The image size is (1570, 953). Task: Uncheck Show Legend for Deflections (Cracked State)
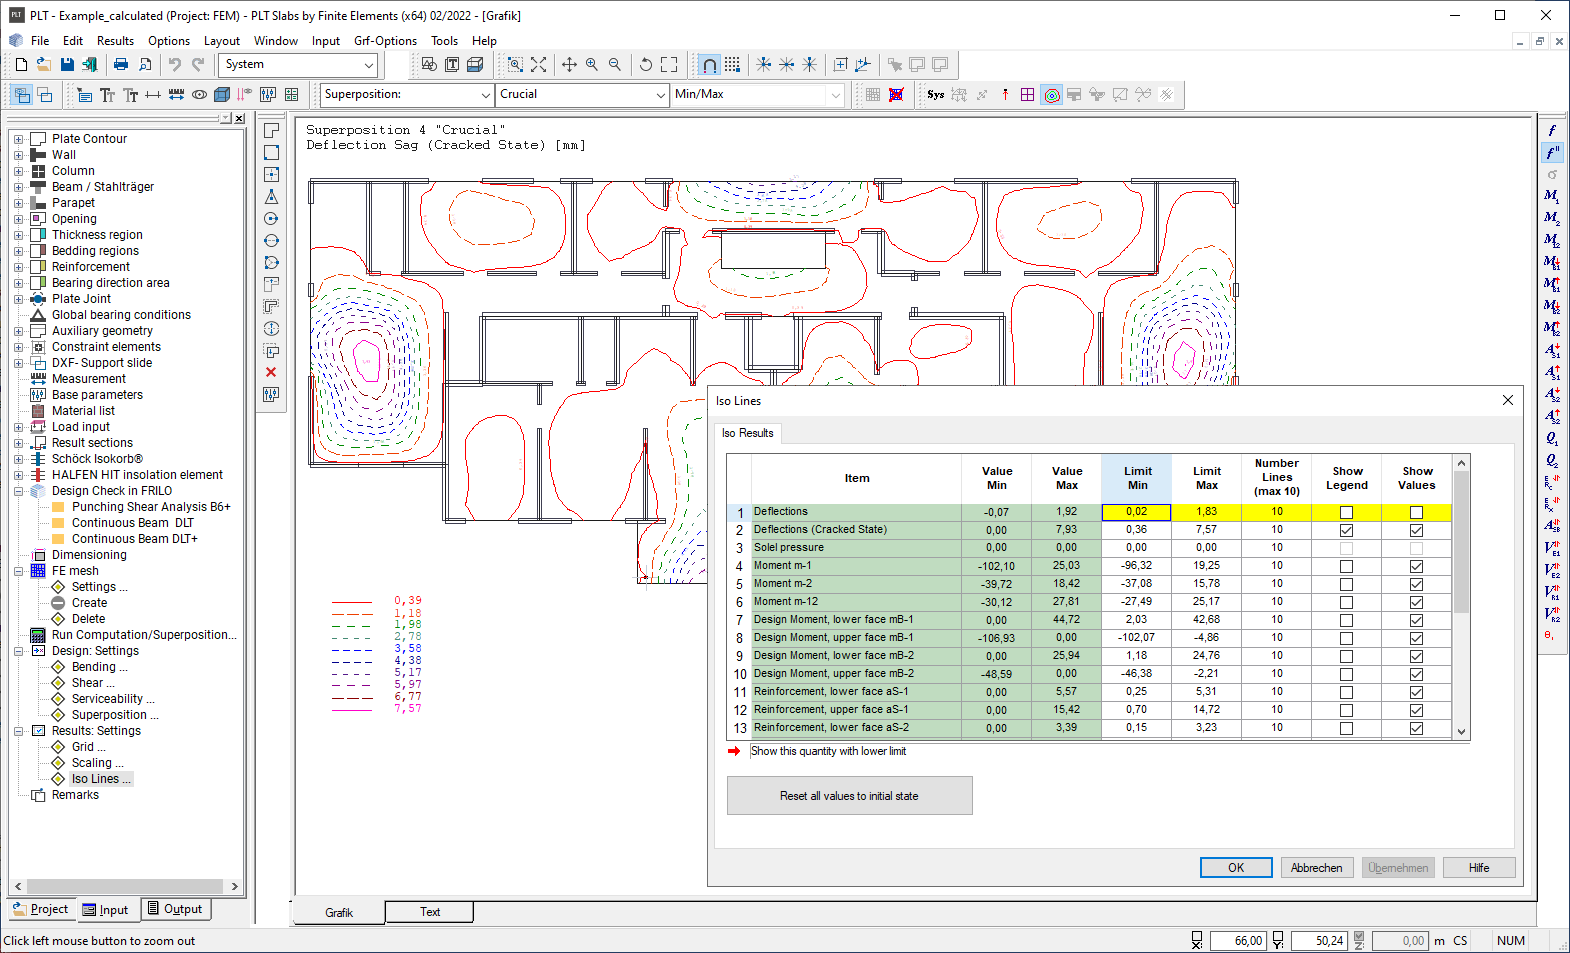(1346, 530)
